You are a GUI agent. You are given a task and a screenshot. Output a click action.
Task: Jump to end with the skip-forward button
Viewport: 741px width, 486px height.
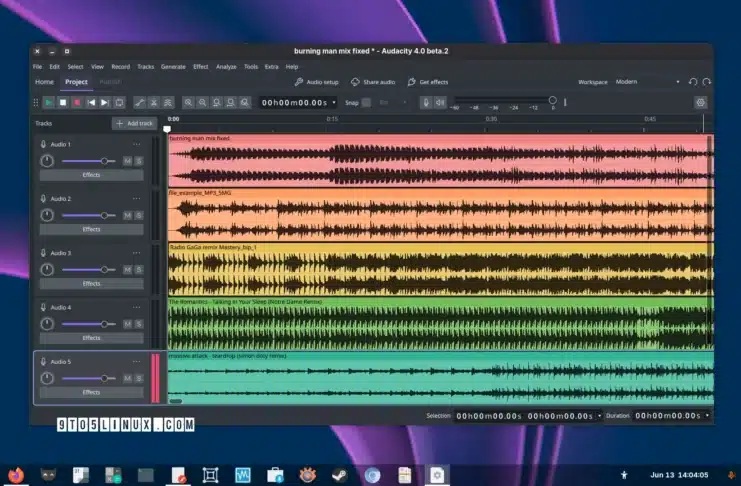(x=105, y=103)
